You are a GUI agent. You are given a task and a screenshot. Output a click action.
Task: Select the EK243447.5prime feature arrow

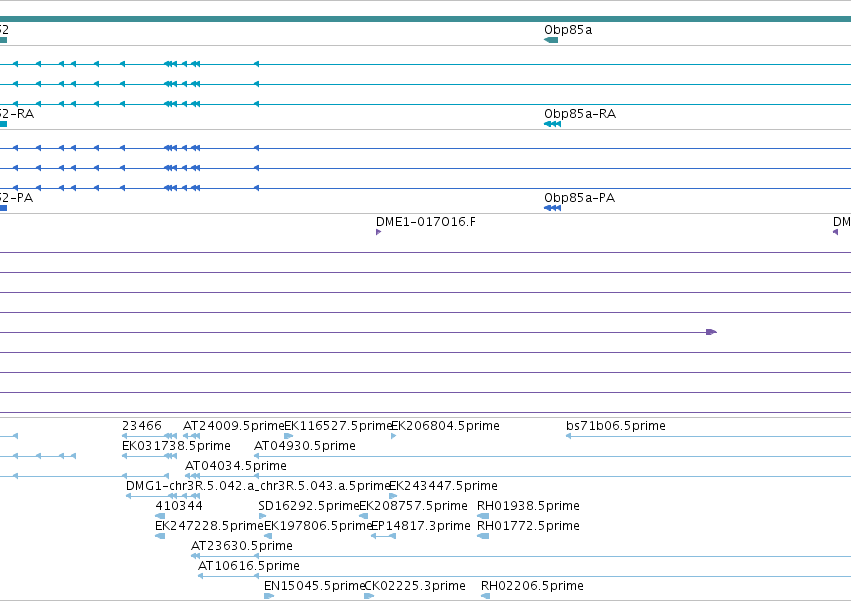[393, 496]
